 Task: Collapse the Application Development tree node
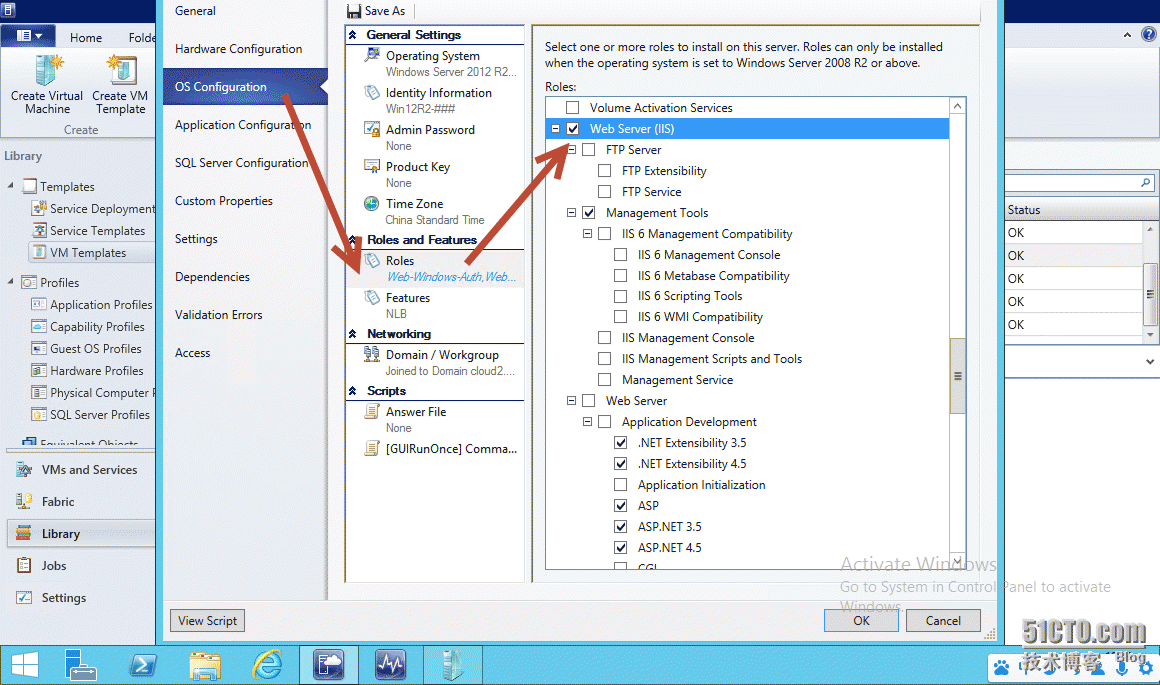click(x=587, y=422)
